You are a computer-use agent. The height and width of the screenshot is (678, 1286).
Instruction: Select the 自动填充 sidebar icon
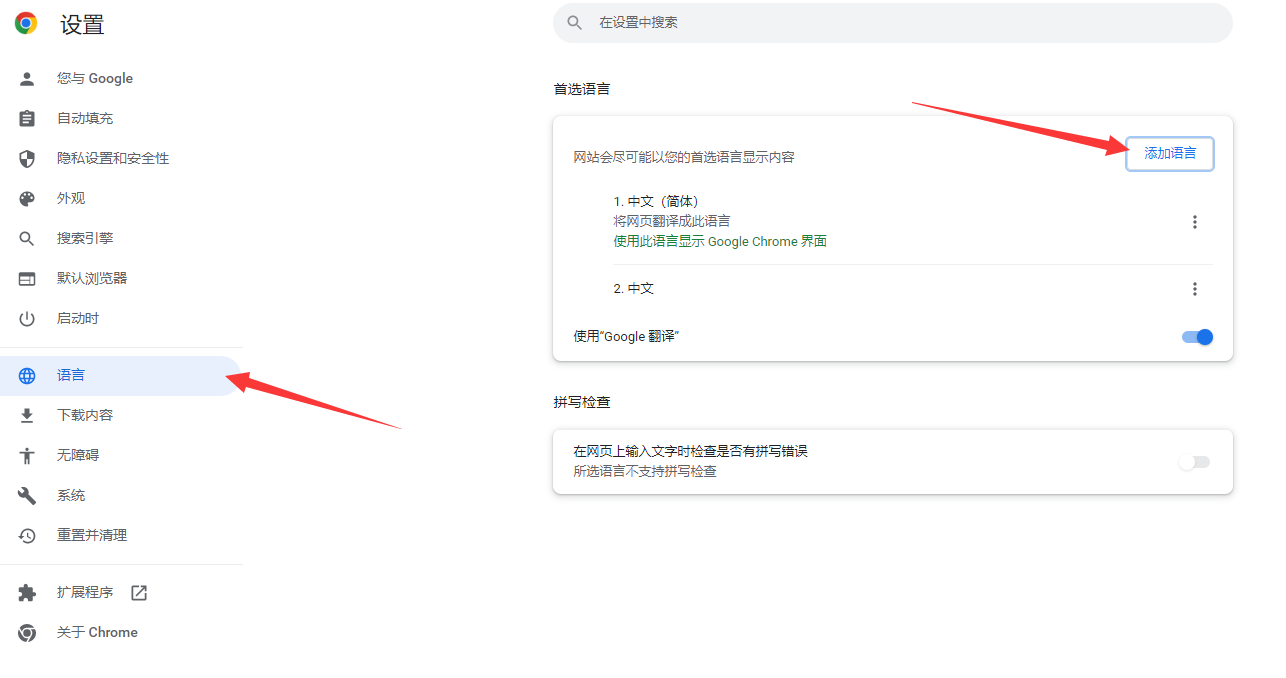26,118
